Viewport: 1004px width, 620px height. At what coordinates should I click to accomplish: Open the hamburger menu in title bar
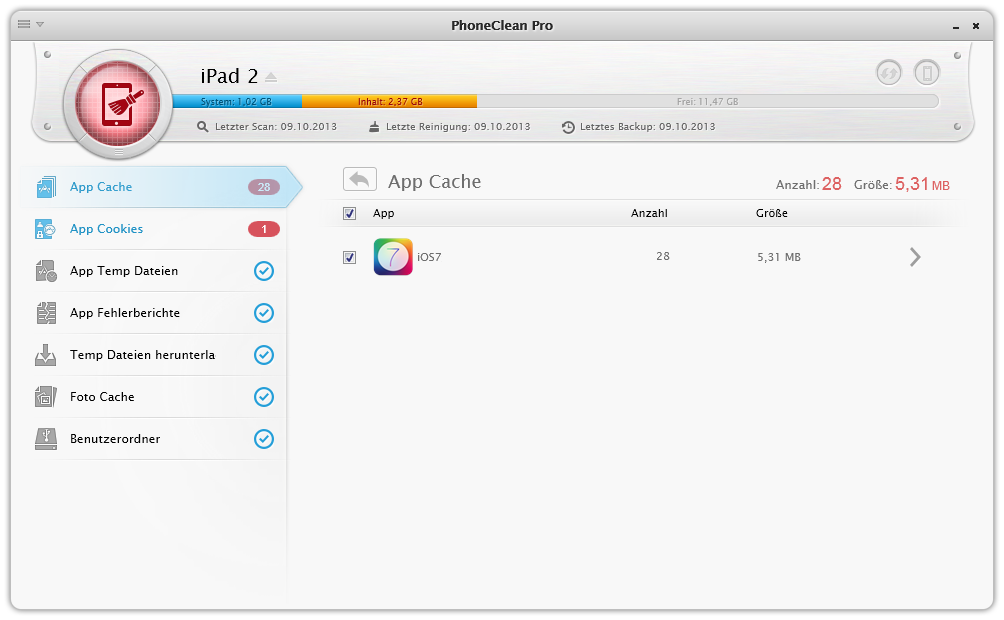pyautogui.click(x=24, y=24)
